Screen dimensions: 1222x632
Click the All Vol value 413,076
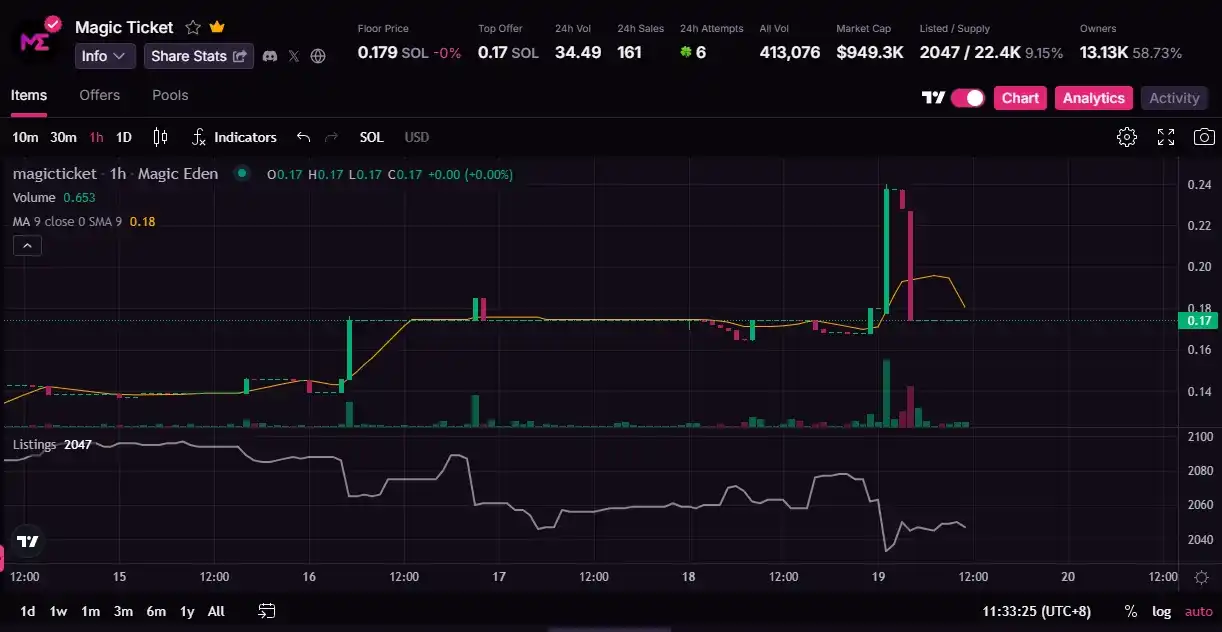point(790,52)
